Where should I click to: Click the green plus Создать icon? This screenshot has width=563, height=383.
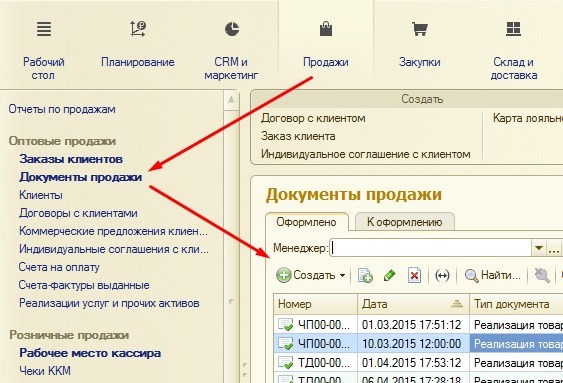[284, 276]
